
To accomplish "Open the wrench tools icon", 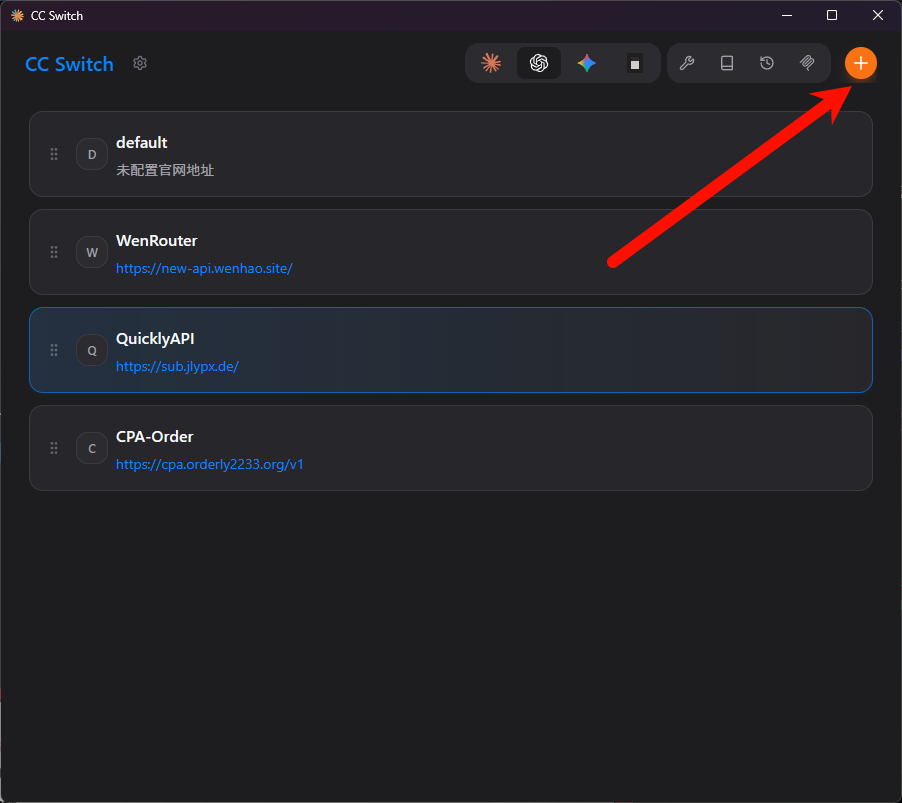I will (x=687, y=63).
